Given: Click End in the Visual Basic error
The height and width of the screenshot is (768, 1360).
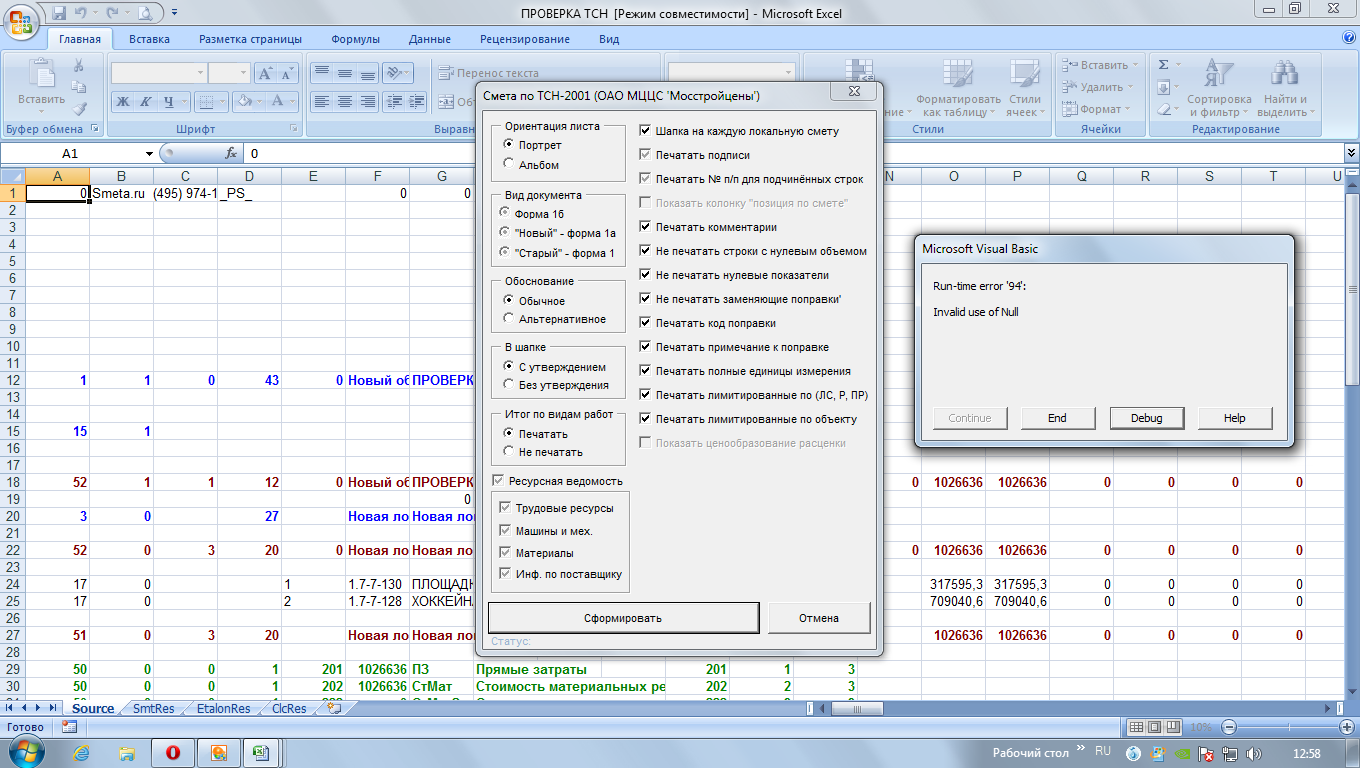Looking at the screenshot, I should coord(1057,418).
